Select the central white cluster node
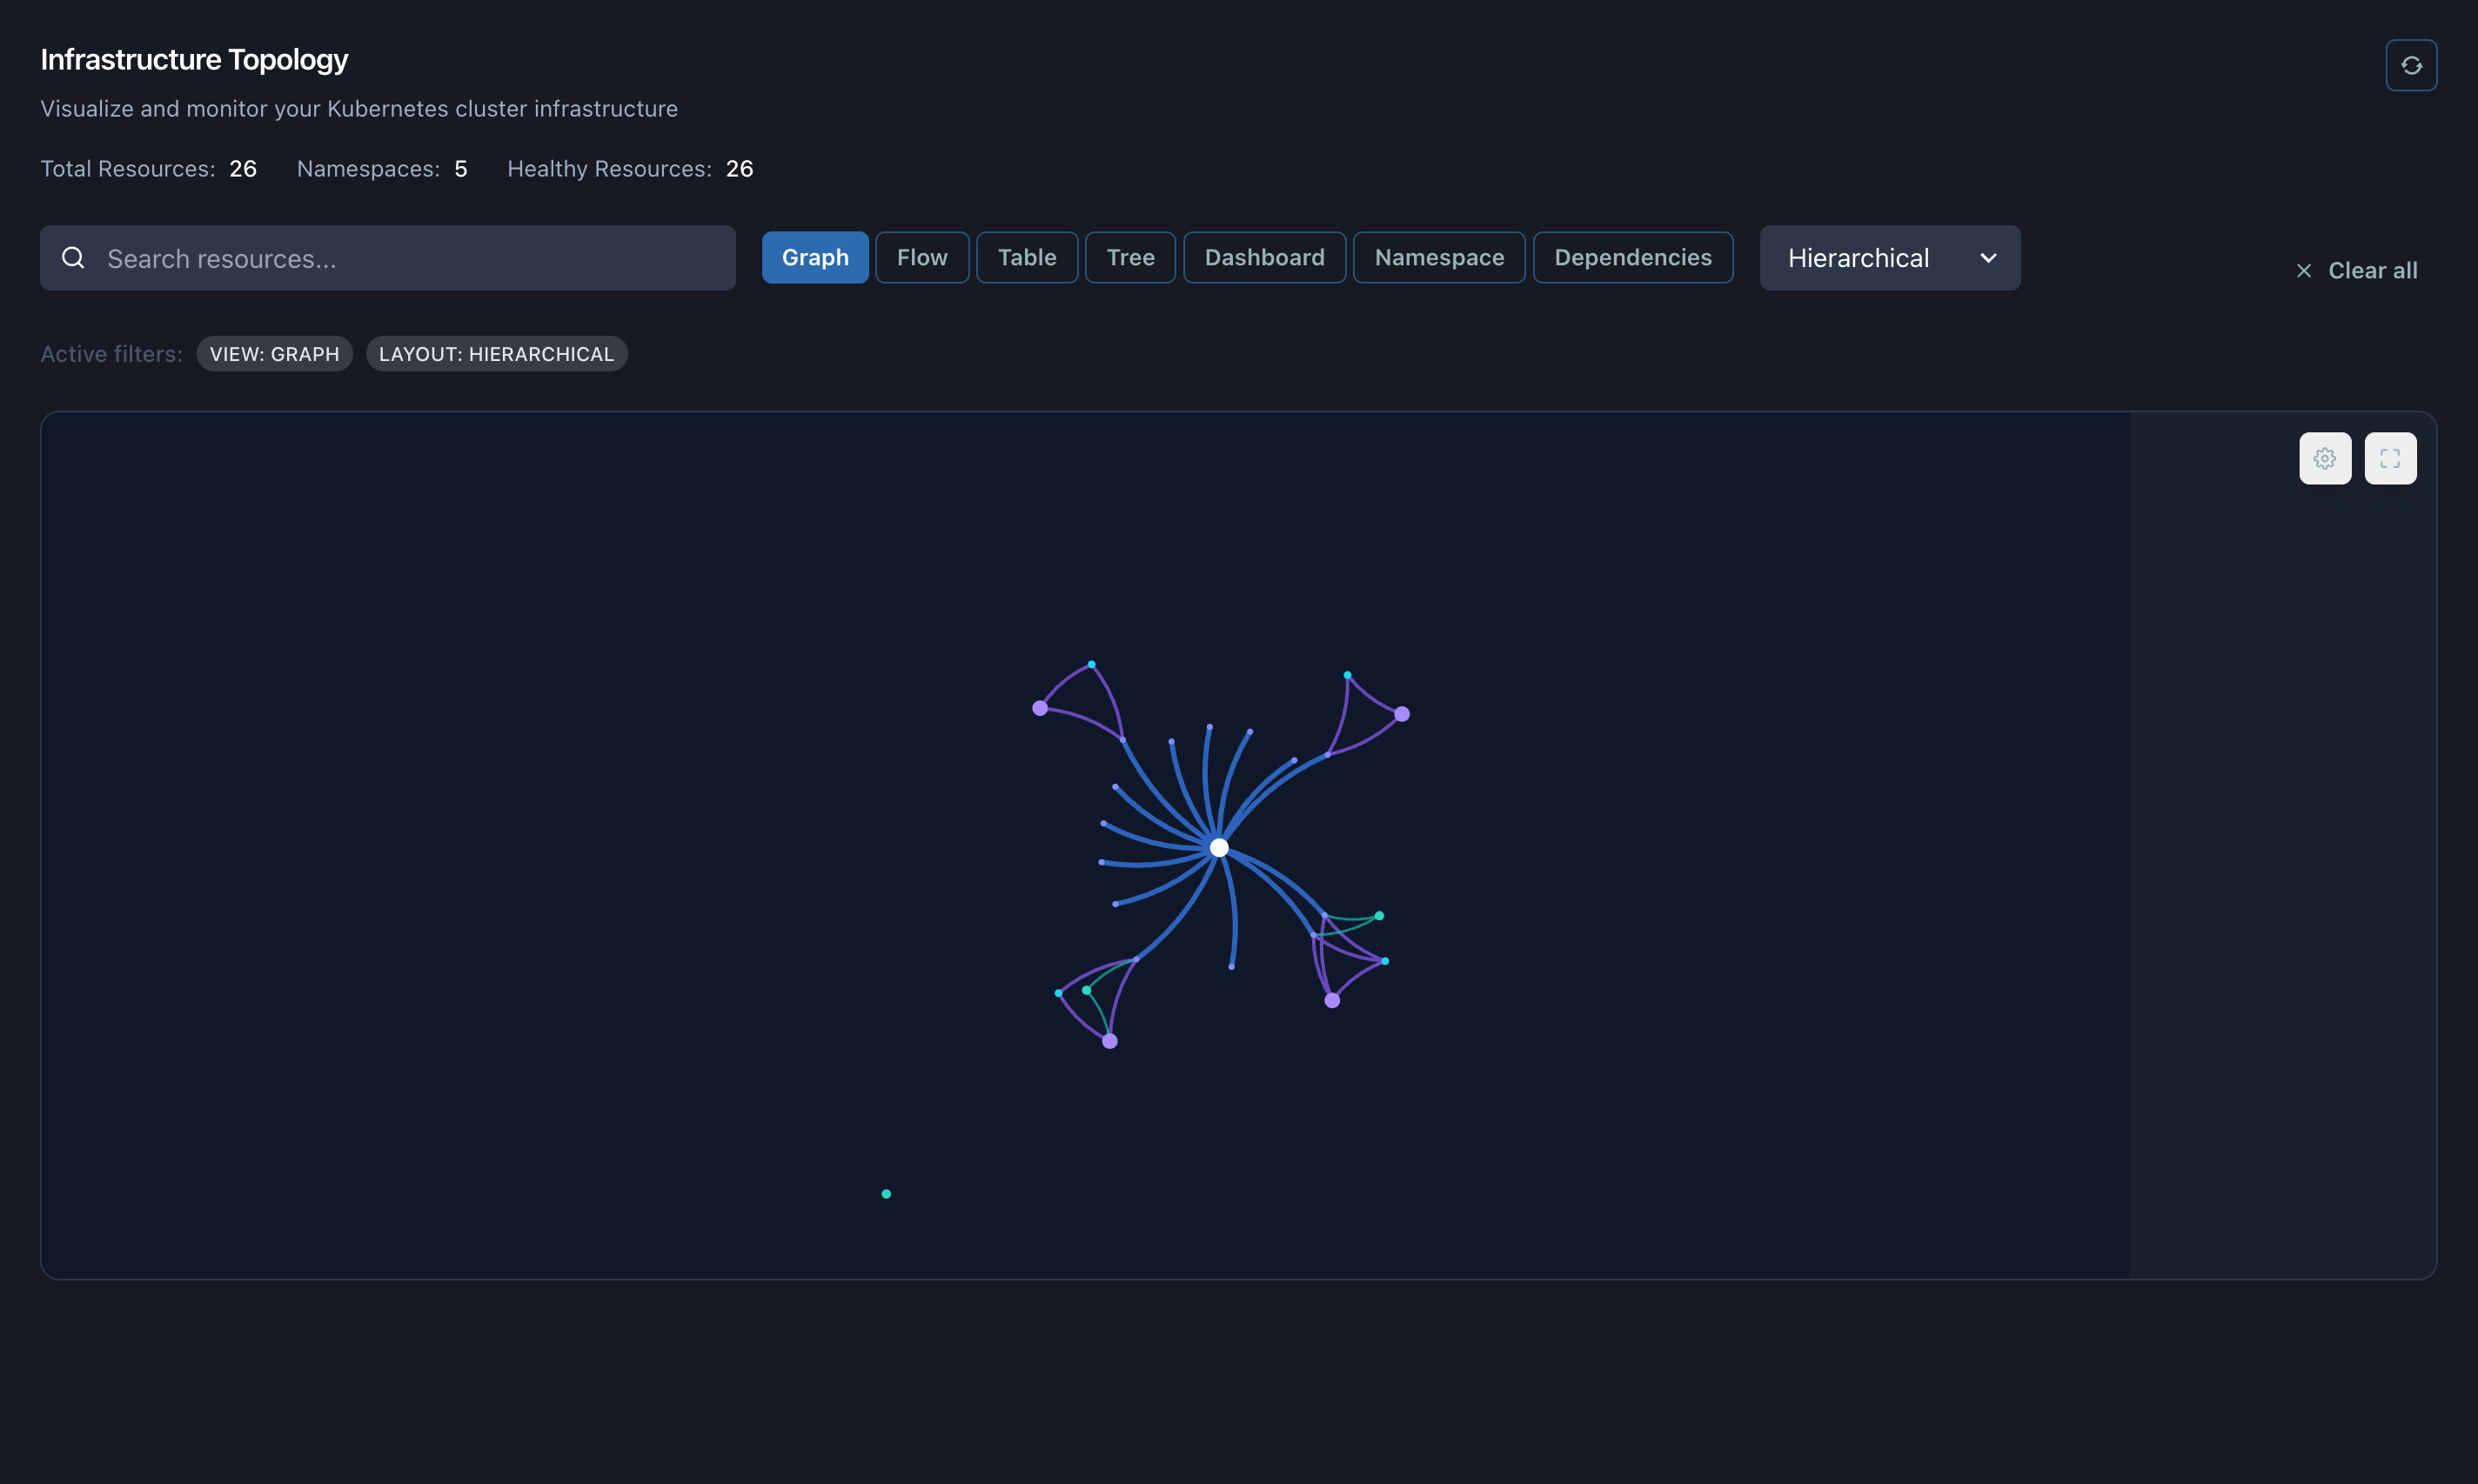Image resolution: width=2478 pixels, height=1484 pixels. pos(1218,847)
